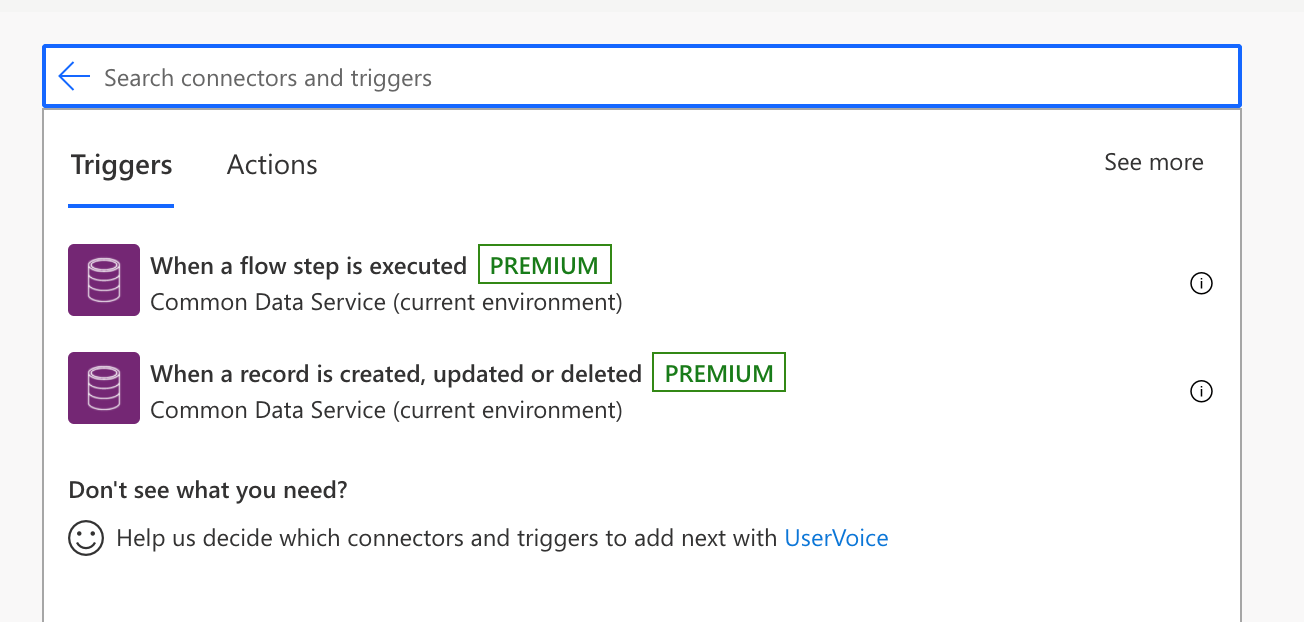Click the Common Data Service icon beside record trigger
Image resolution: width=1304 pixels, height=622 pixels.
[103, 388]
